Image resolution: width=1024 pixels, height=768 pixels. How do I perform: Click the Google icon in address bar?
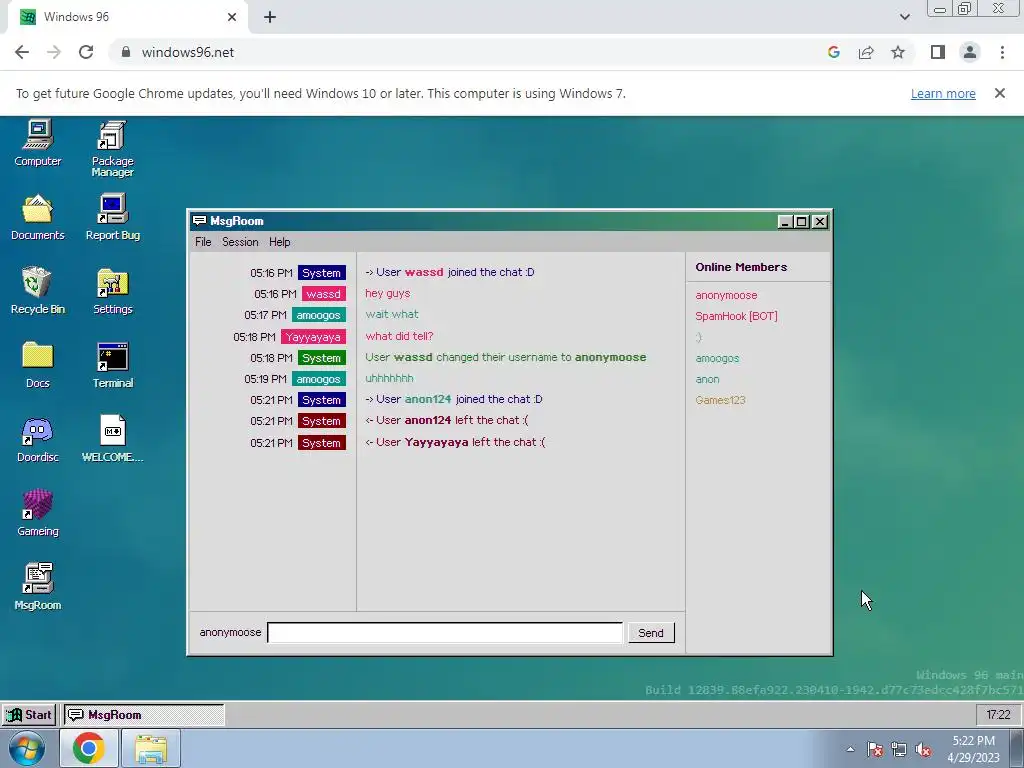(833, 52)
